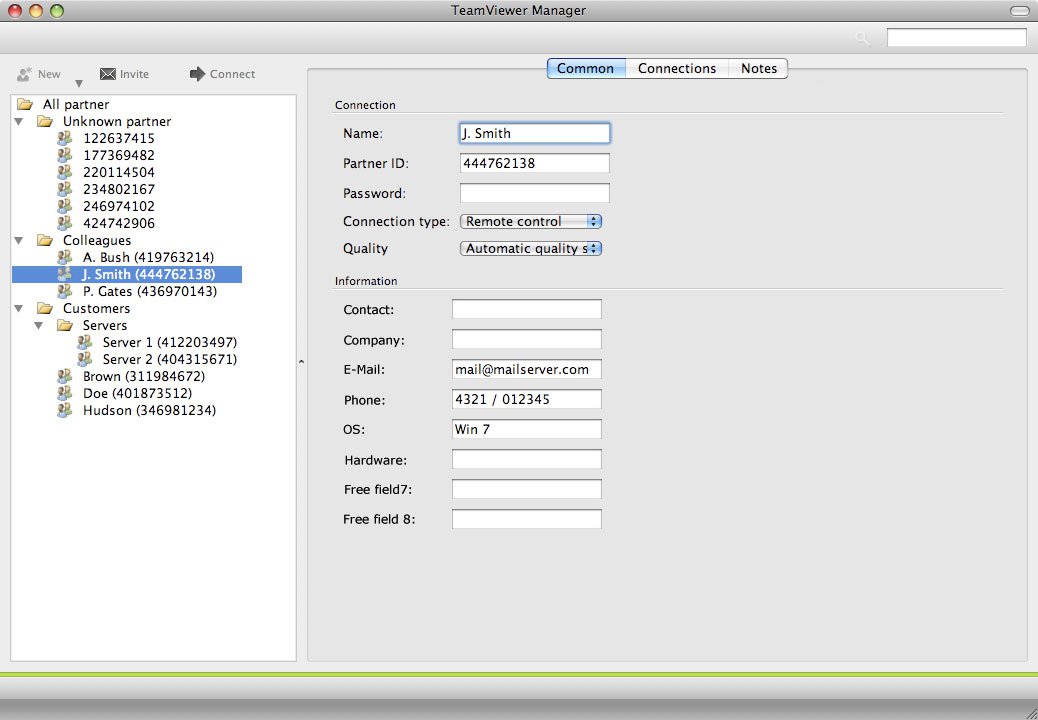Click the Password field

[535, 193]
